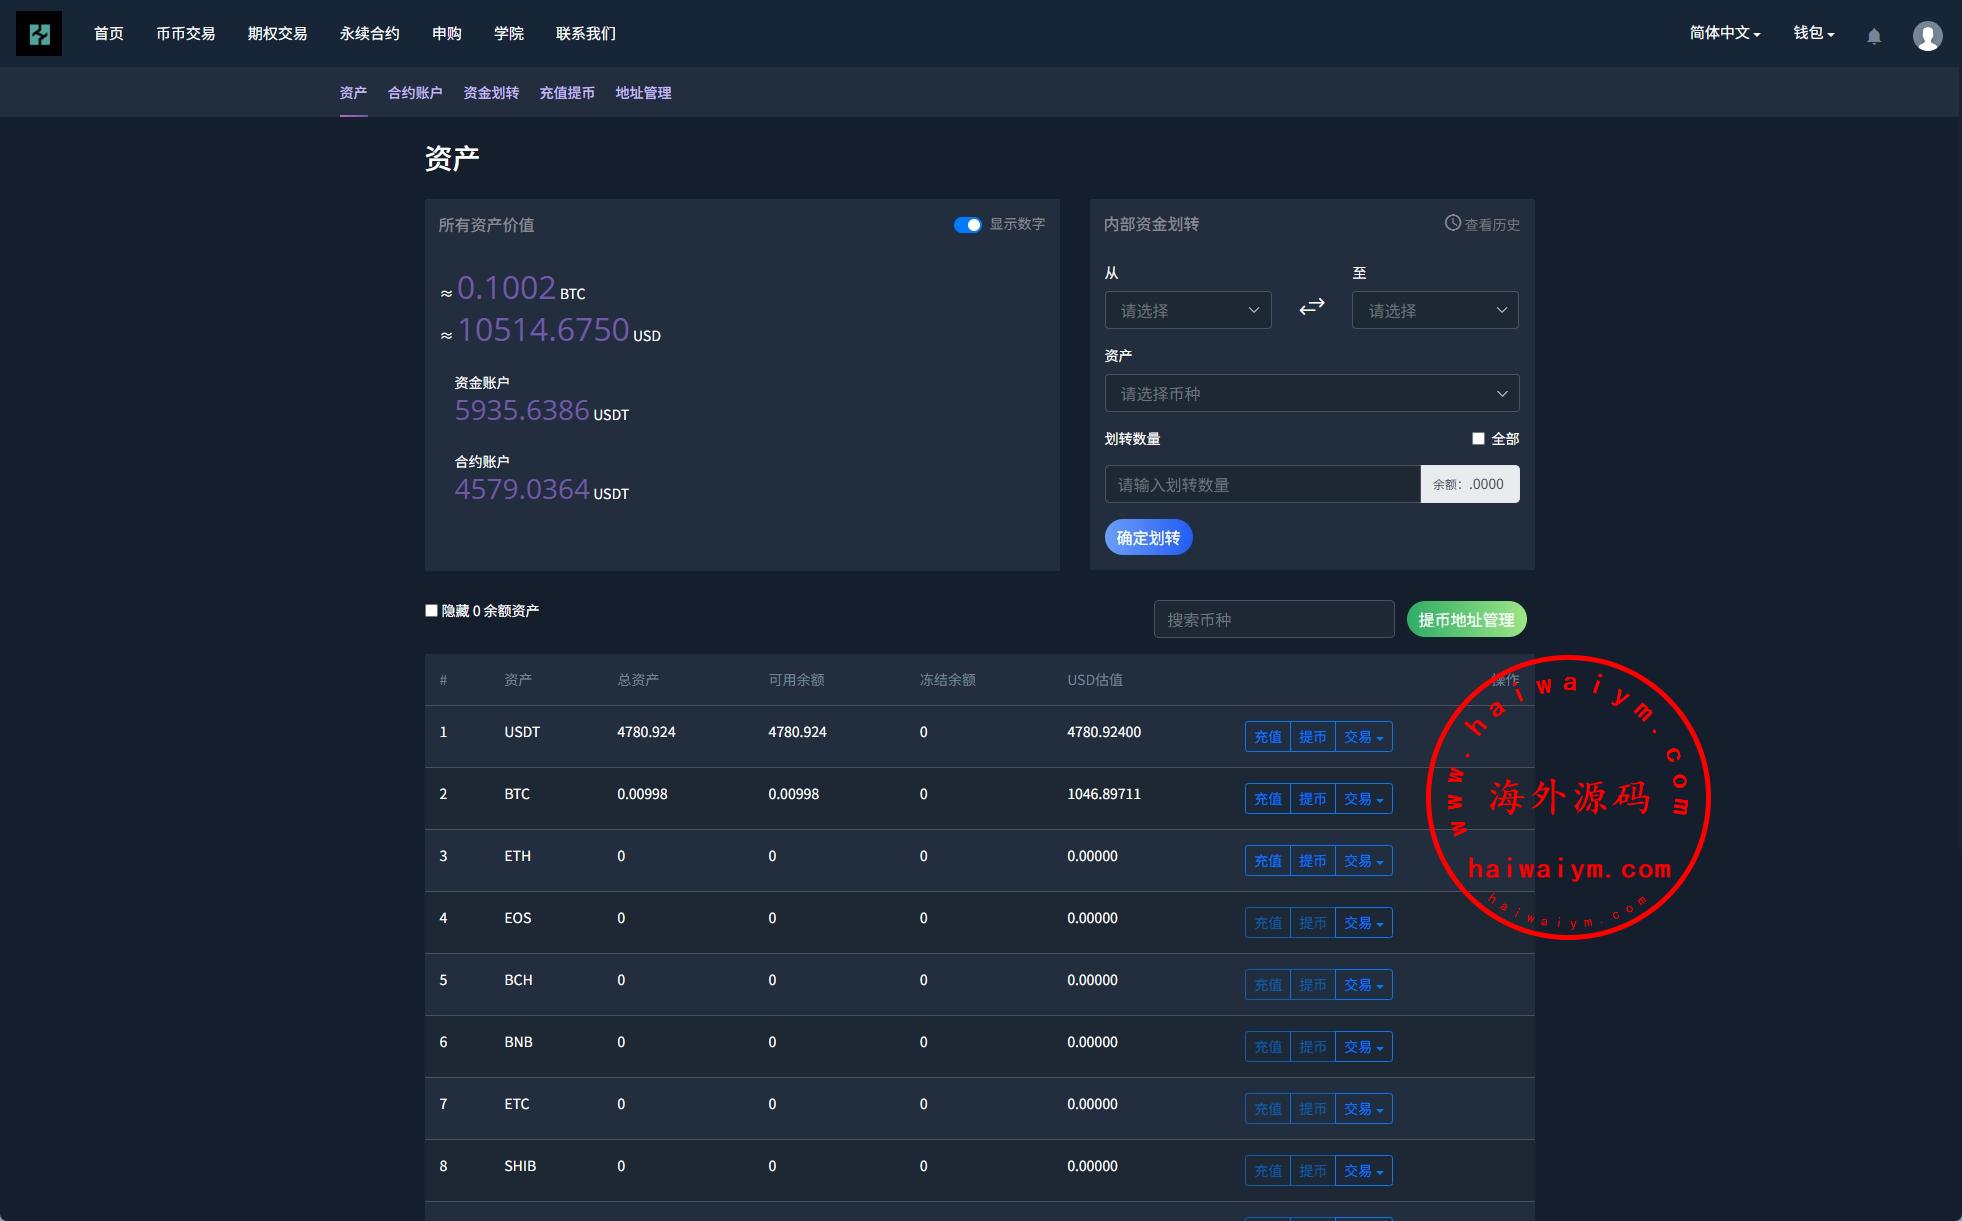The image size is (1962, 1221).
Task: Open the notification bell
Action: [1874, 36]
